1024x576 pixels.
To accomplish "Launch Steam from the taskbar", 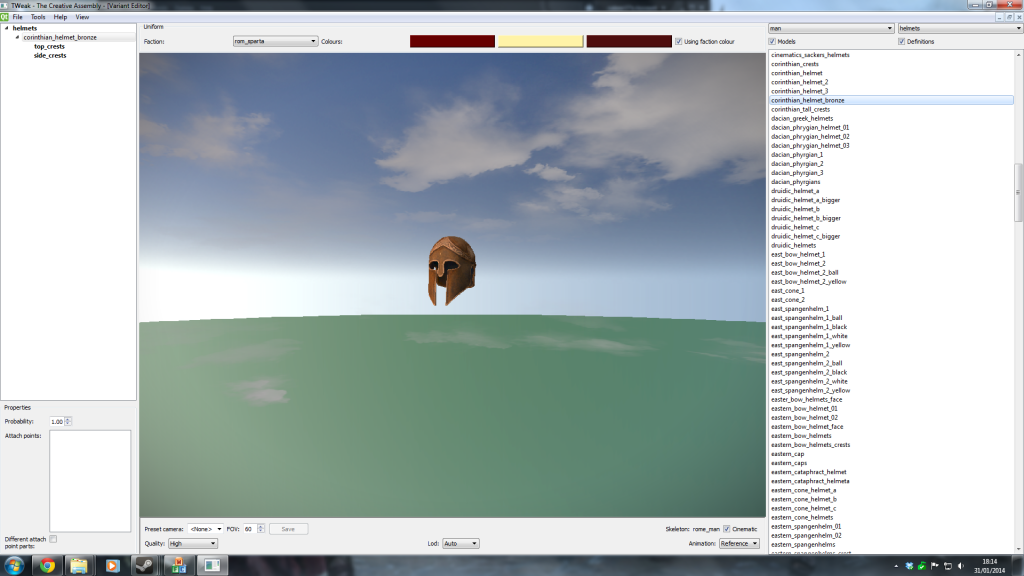I will tap(144, 565).
